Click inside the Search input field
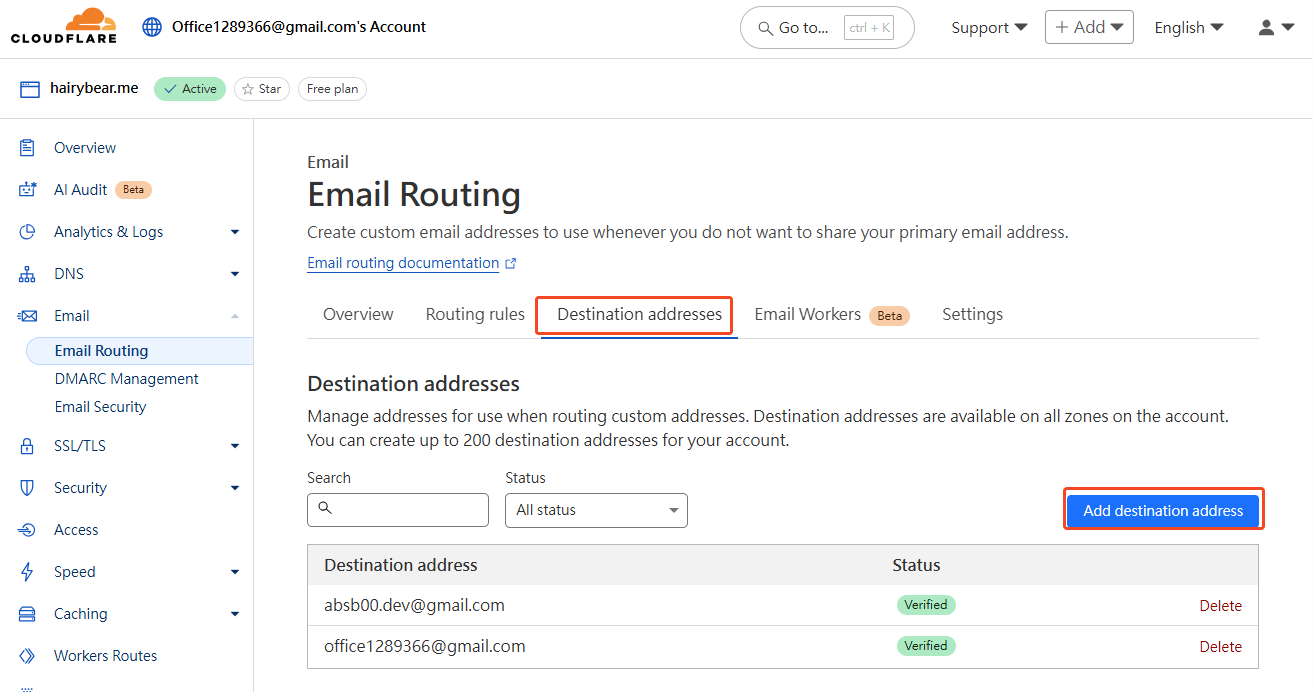The image size is (1313, 692). point(398,510)
